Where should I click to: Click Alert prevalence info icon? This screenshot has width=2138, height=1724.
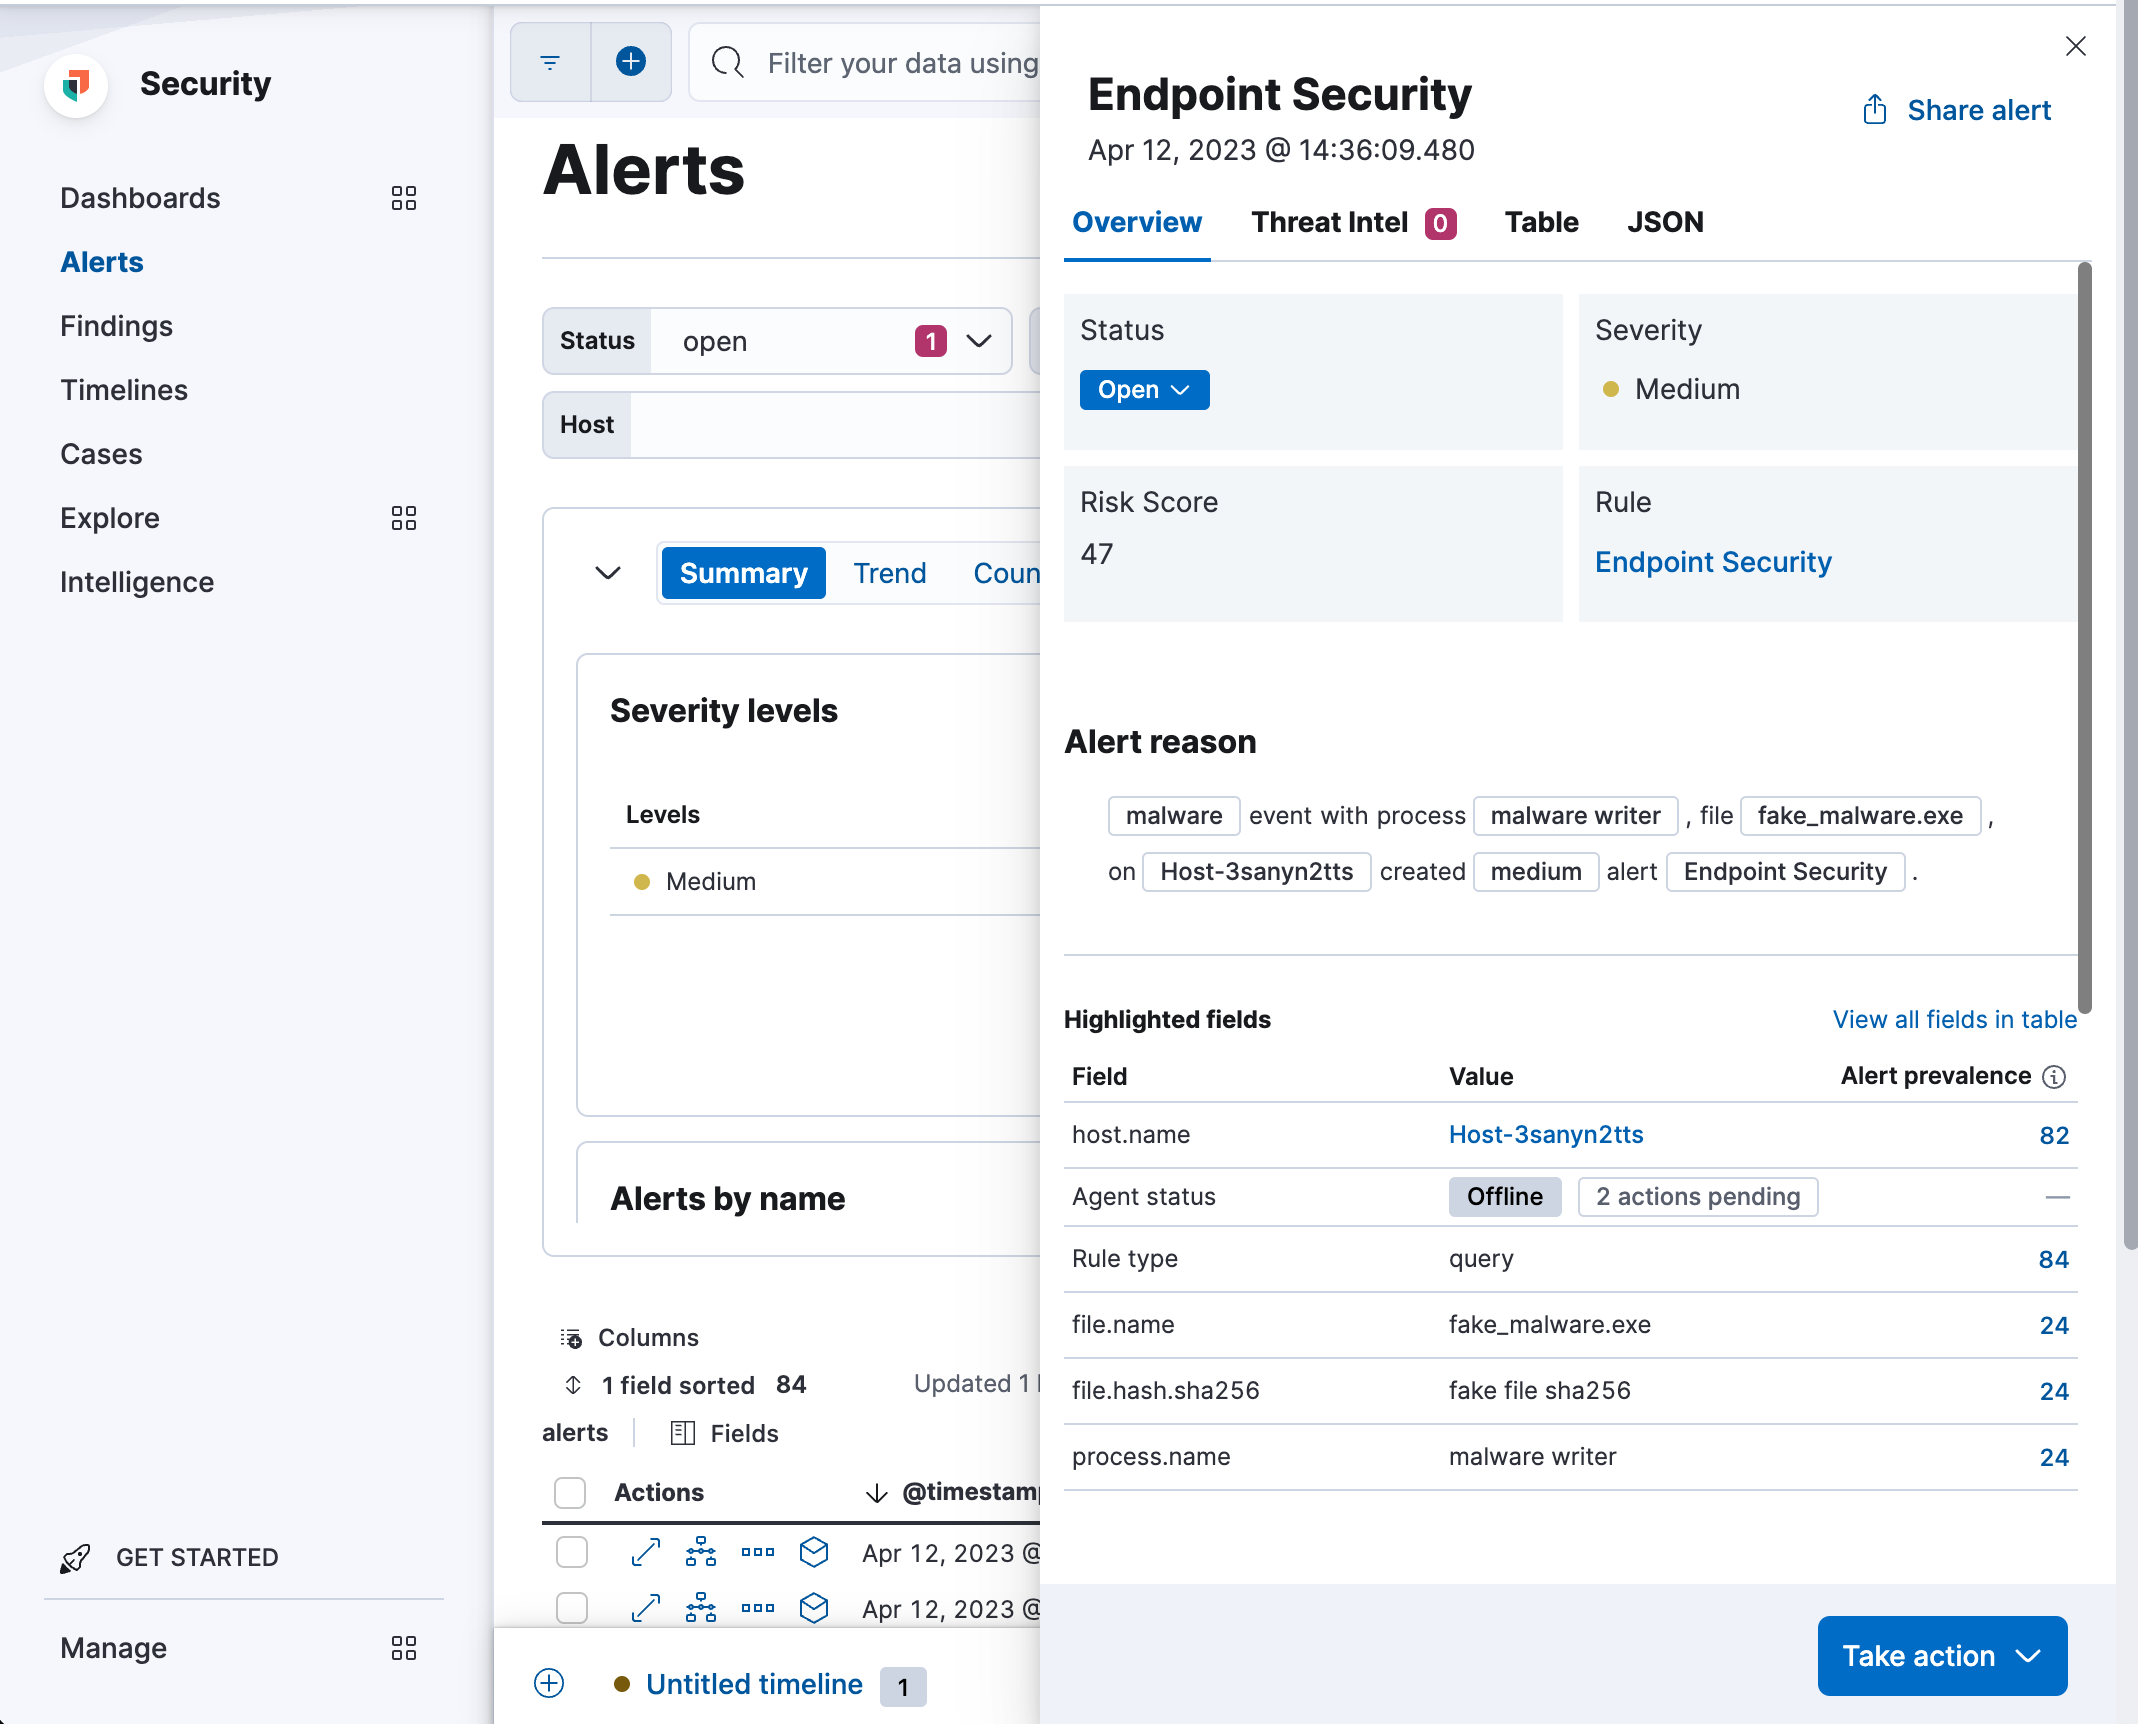pos(2054,1076)
